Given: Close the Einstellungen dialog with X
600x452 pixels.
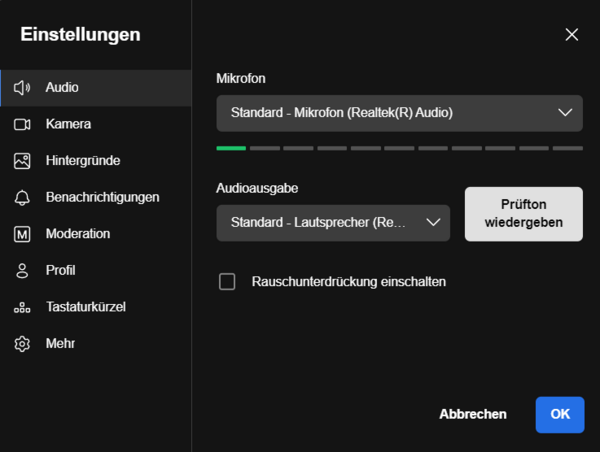Looking at the screenshot, I should tap(572, 34).
